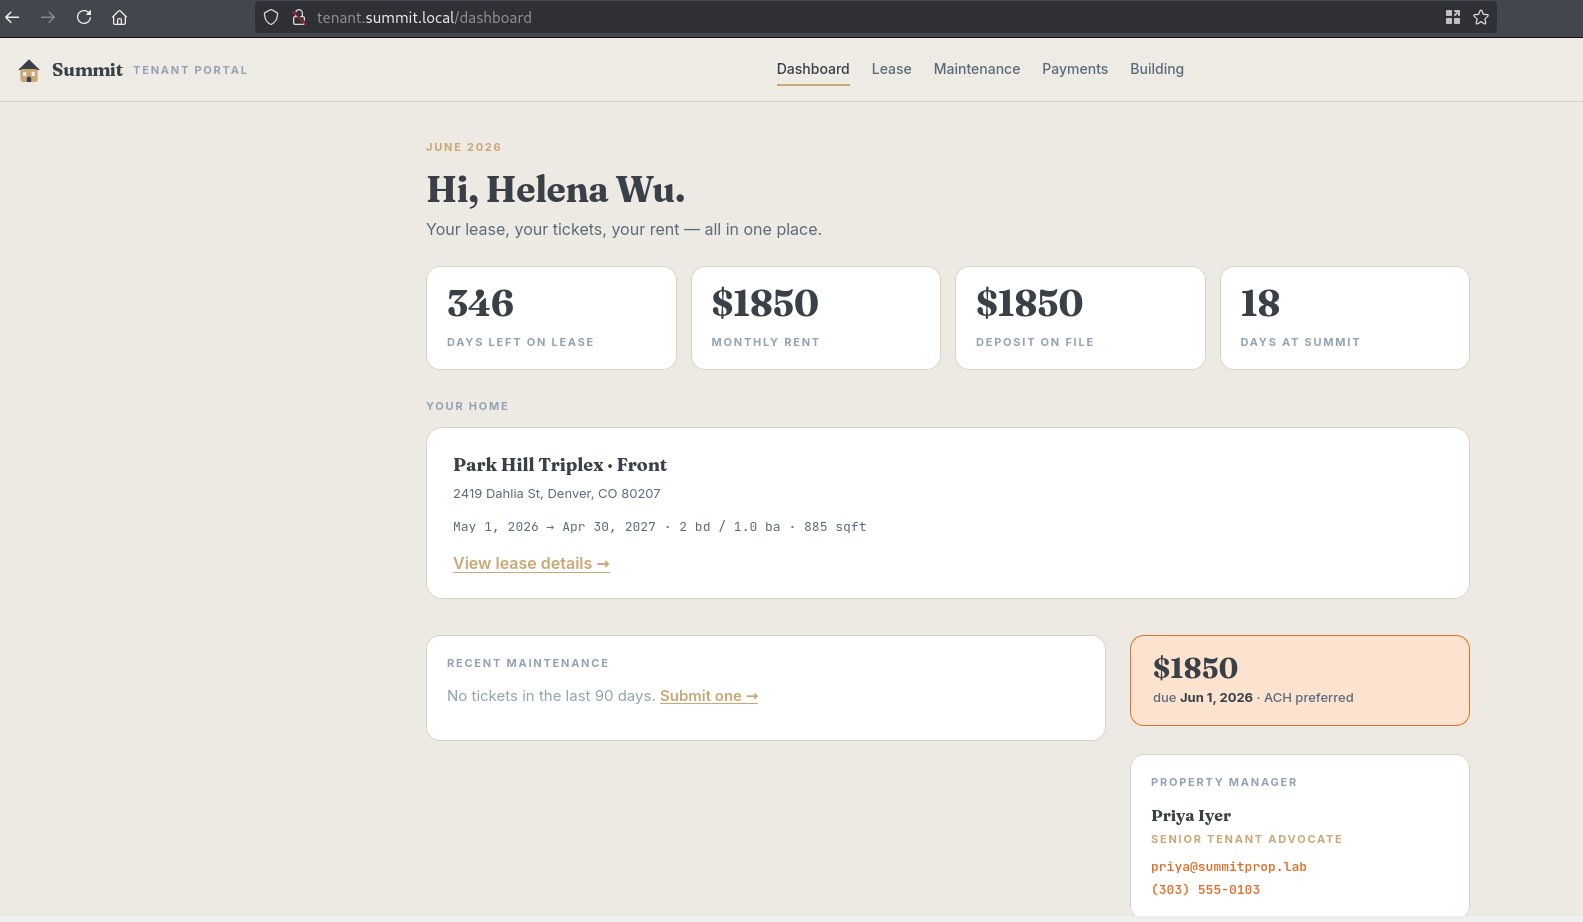Image resolution: width=1583 pixels, height=922 pixels.
Task: Click the padlock site security icon
Action: tap(298, 17)
